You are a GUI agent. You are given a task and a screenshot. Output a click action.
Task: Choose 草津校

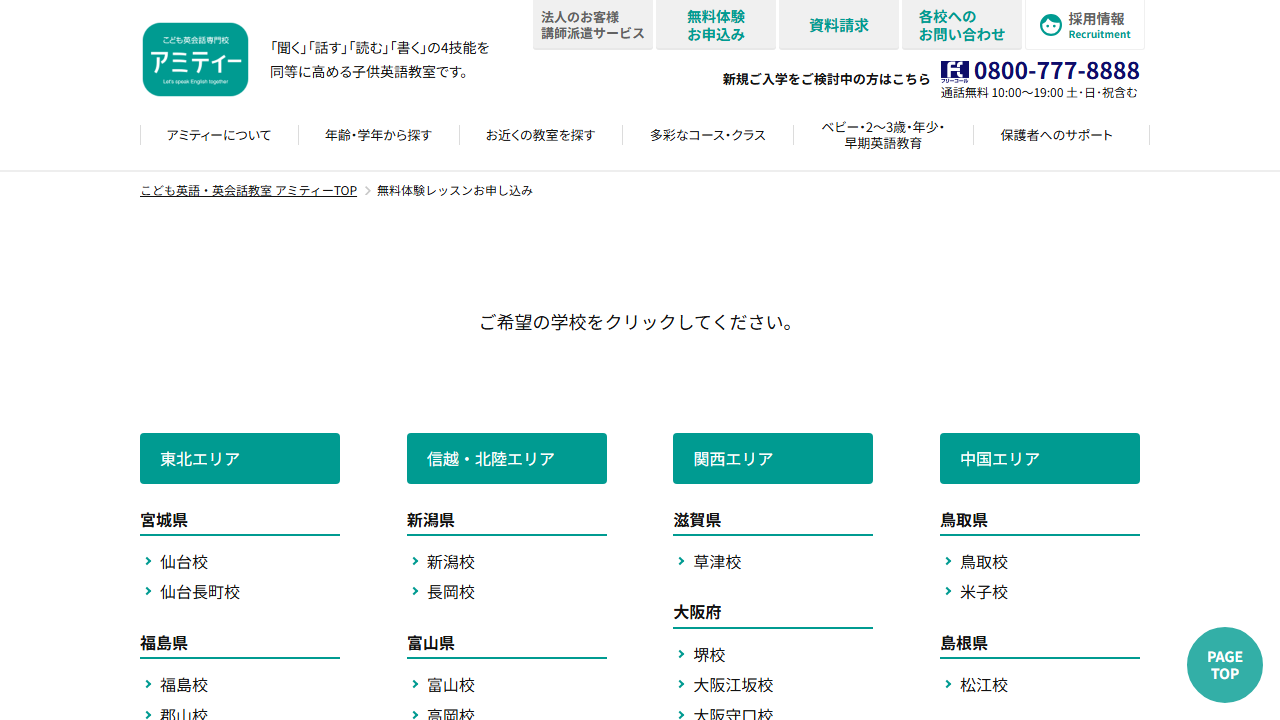718,562
